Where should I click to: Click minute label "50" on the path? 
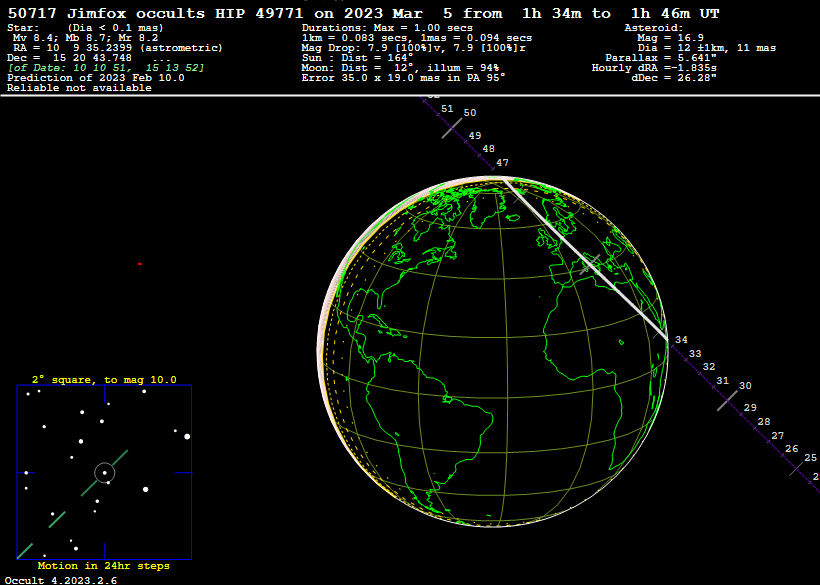(x=470, y=112)
